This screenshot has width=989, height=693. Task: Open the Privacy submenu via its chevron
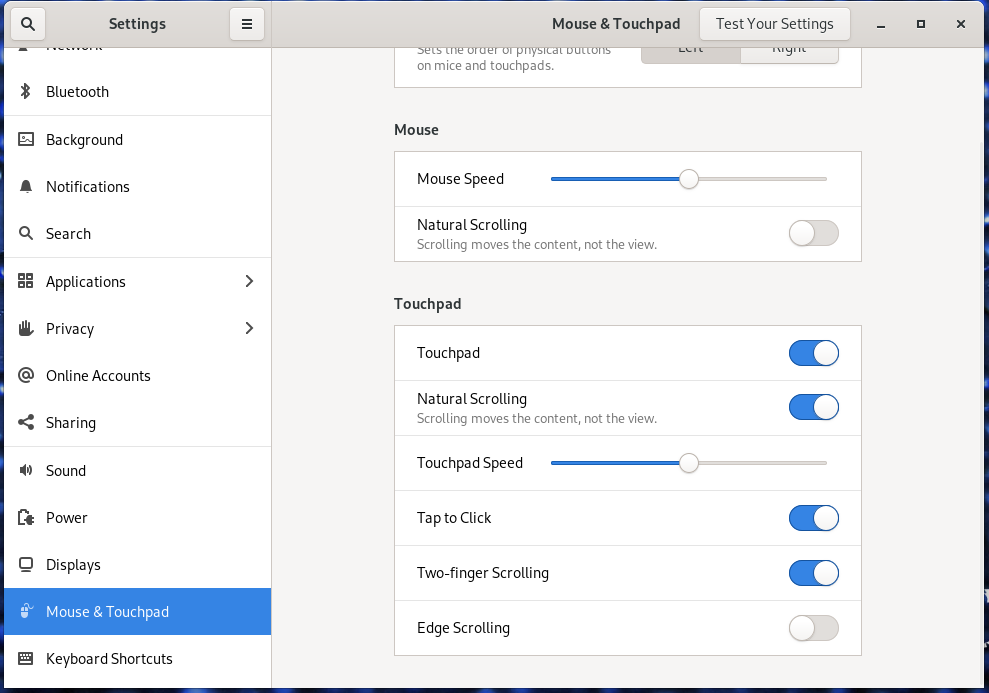249,328
